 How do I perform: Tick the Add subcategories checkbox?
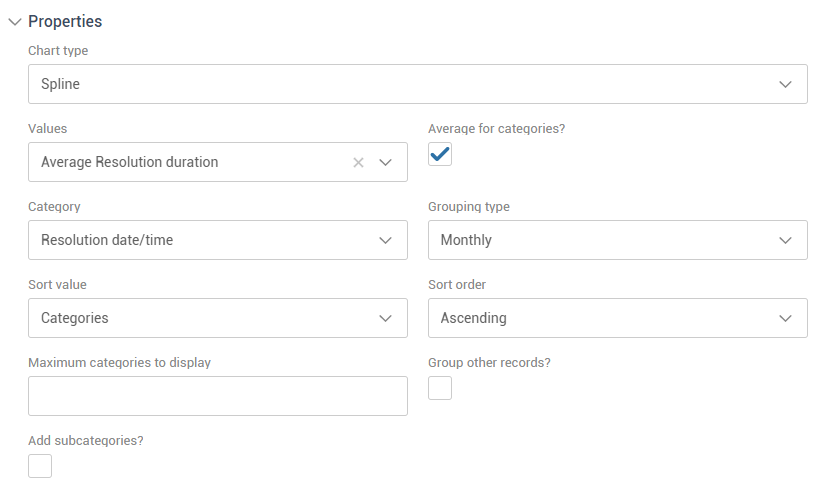coord(40,466)
